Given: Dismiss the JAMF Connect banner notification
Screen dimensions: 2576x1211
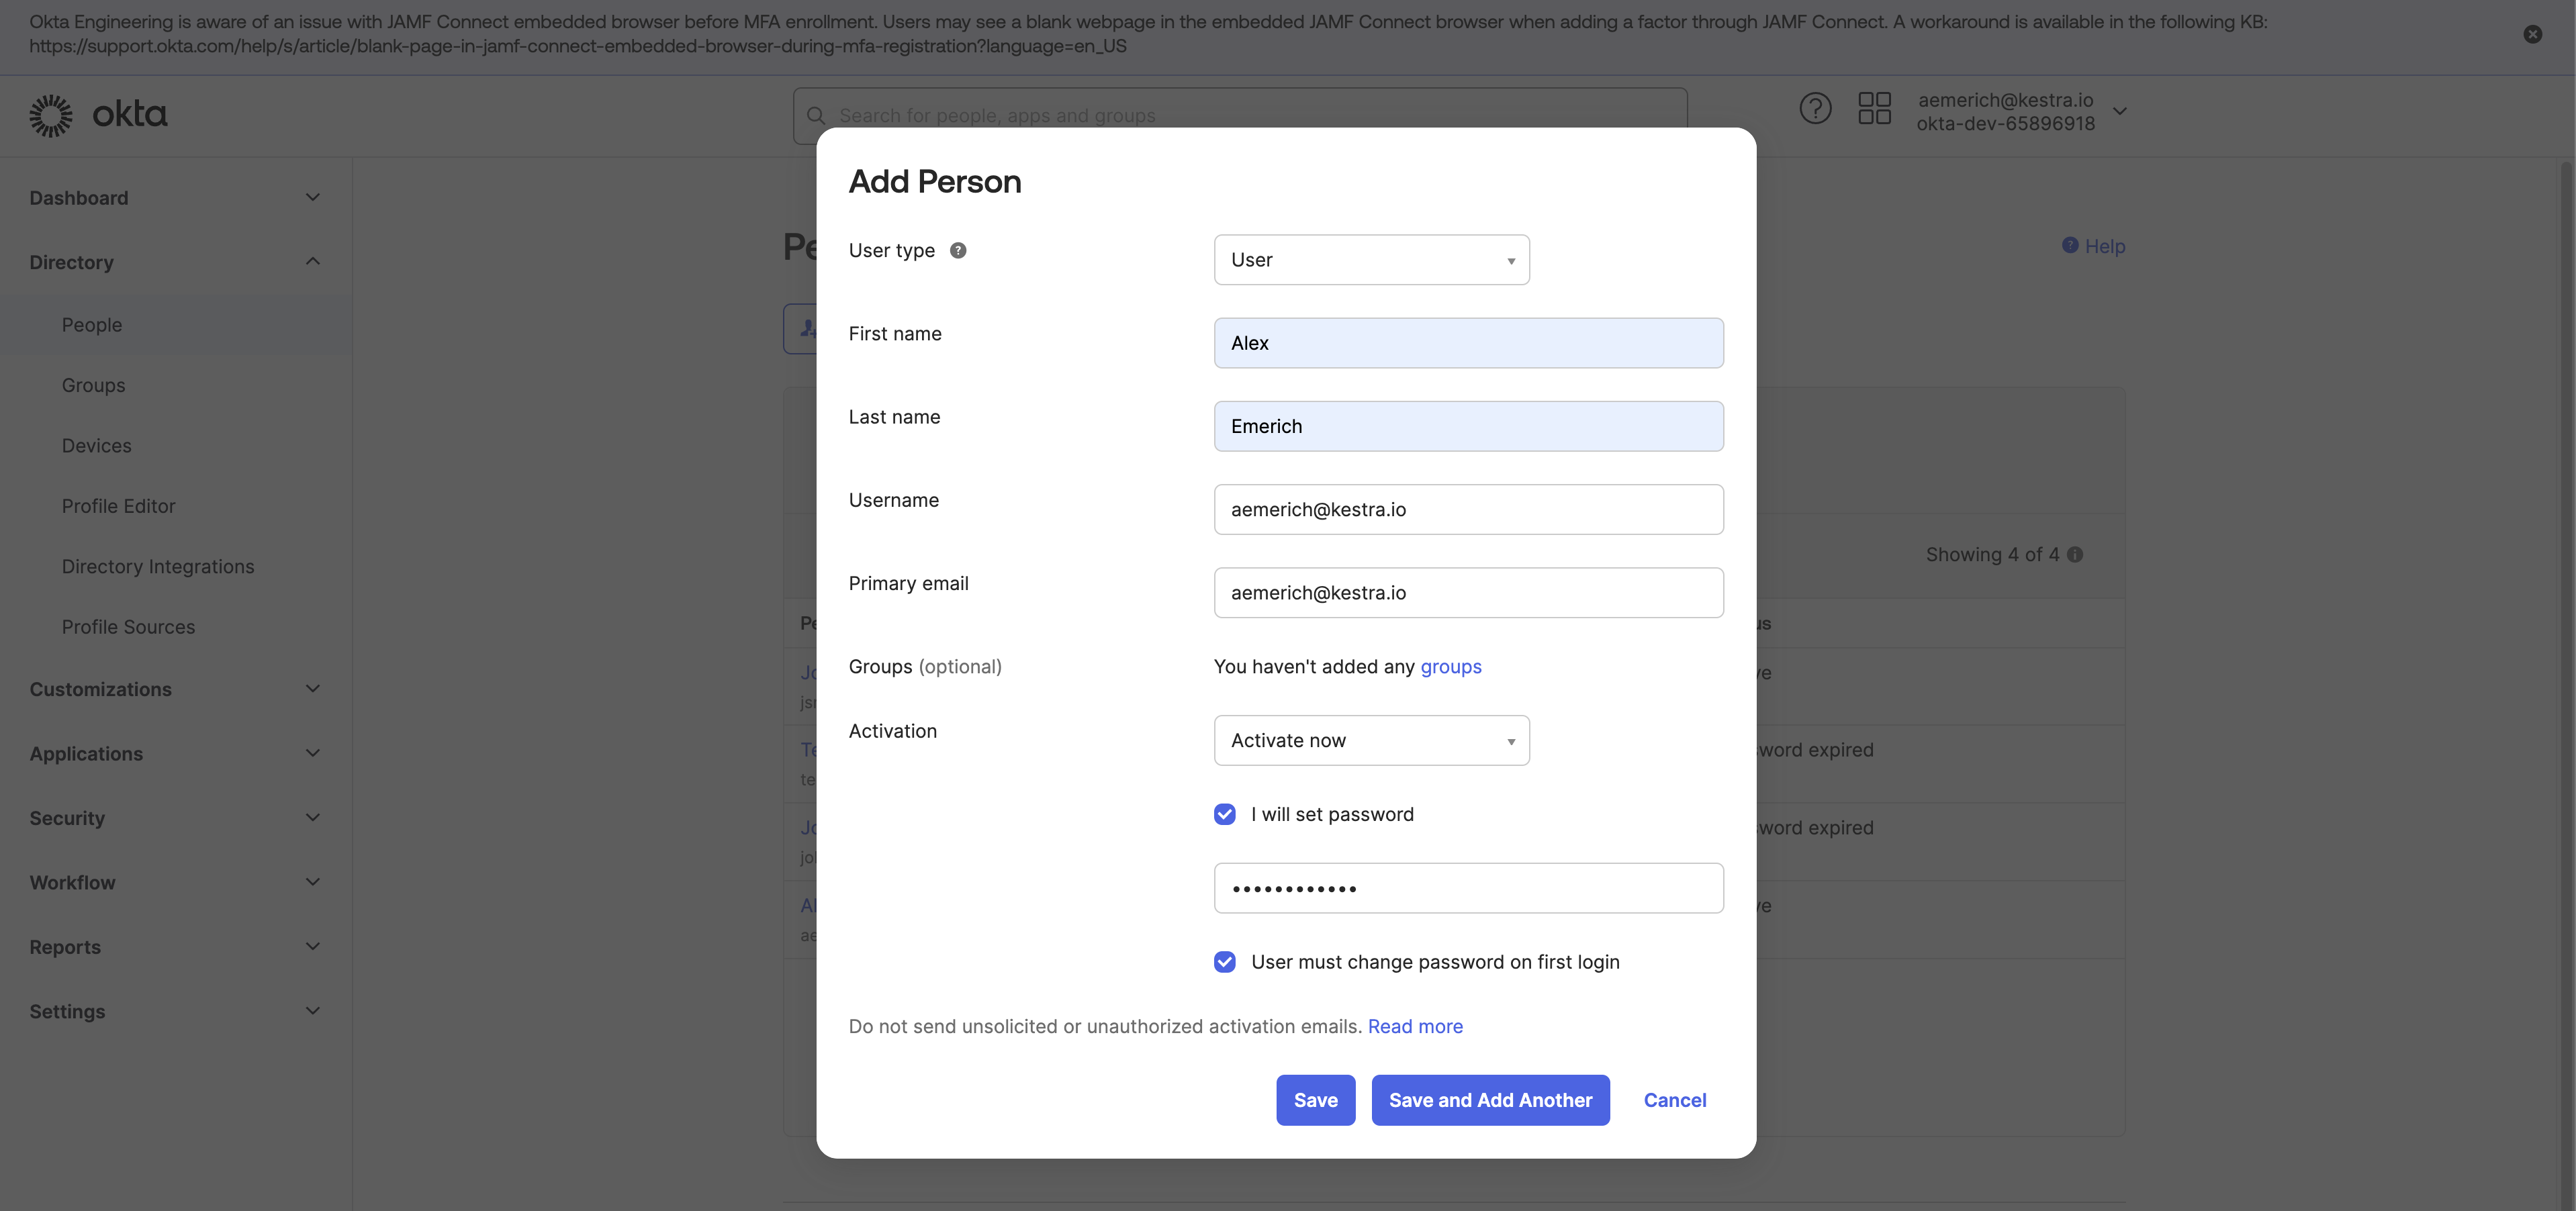Looking at the screenshot, I should 2532,34.
